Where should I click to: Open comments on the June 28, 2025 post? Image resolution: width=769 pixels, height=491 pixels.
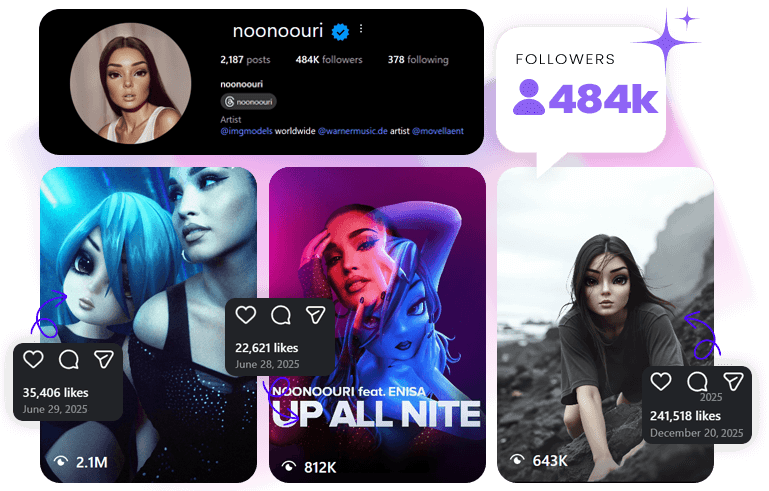coord(281,315)
